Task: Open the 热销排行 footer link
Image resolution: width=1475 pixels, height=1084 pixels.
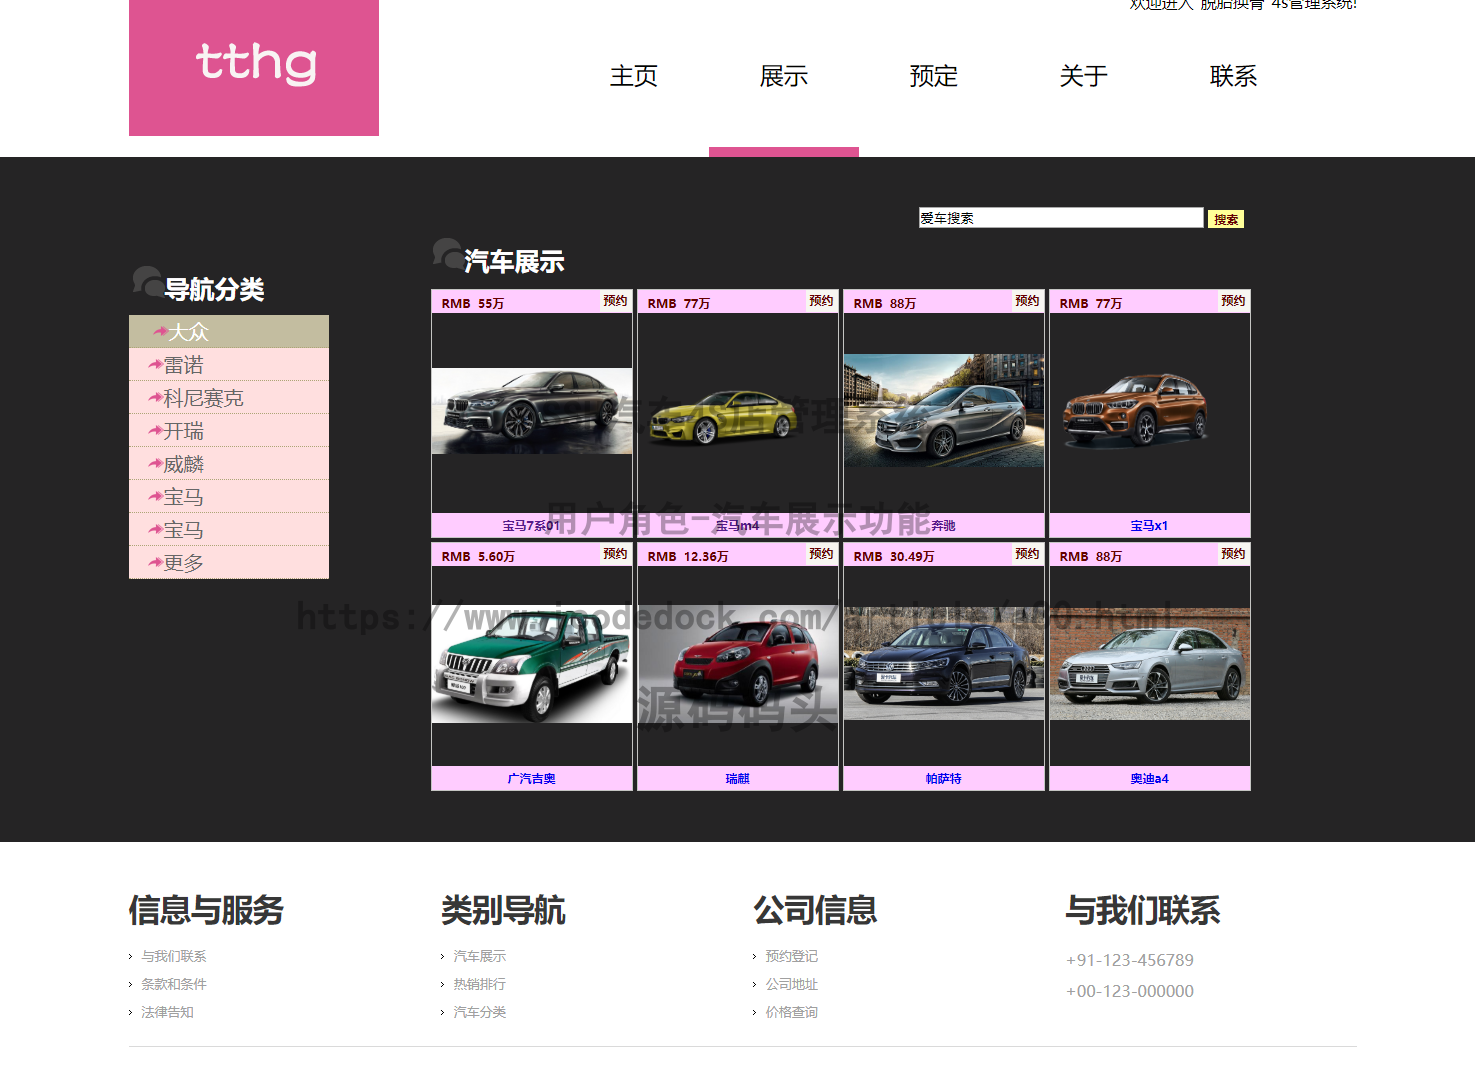Action: coord(478,984)
